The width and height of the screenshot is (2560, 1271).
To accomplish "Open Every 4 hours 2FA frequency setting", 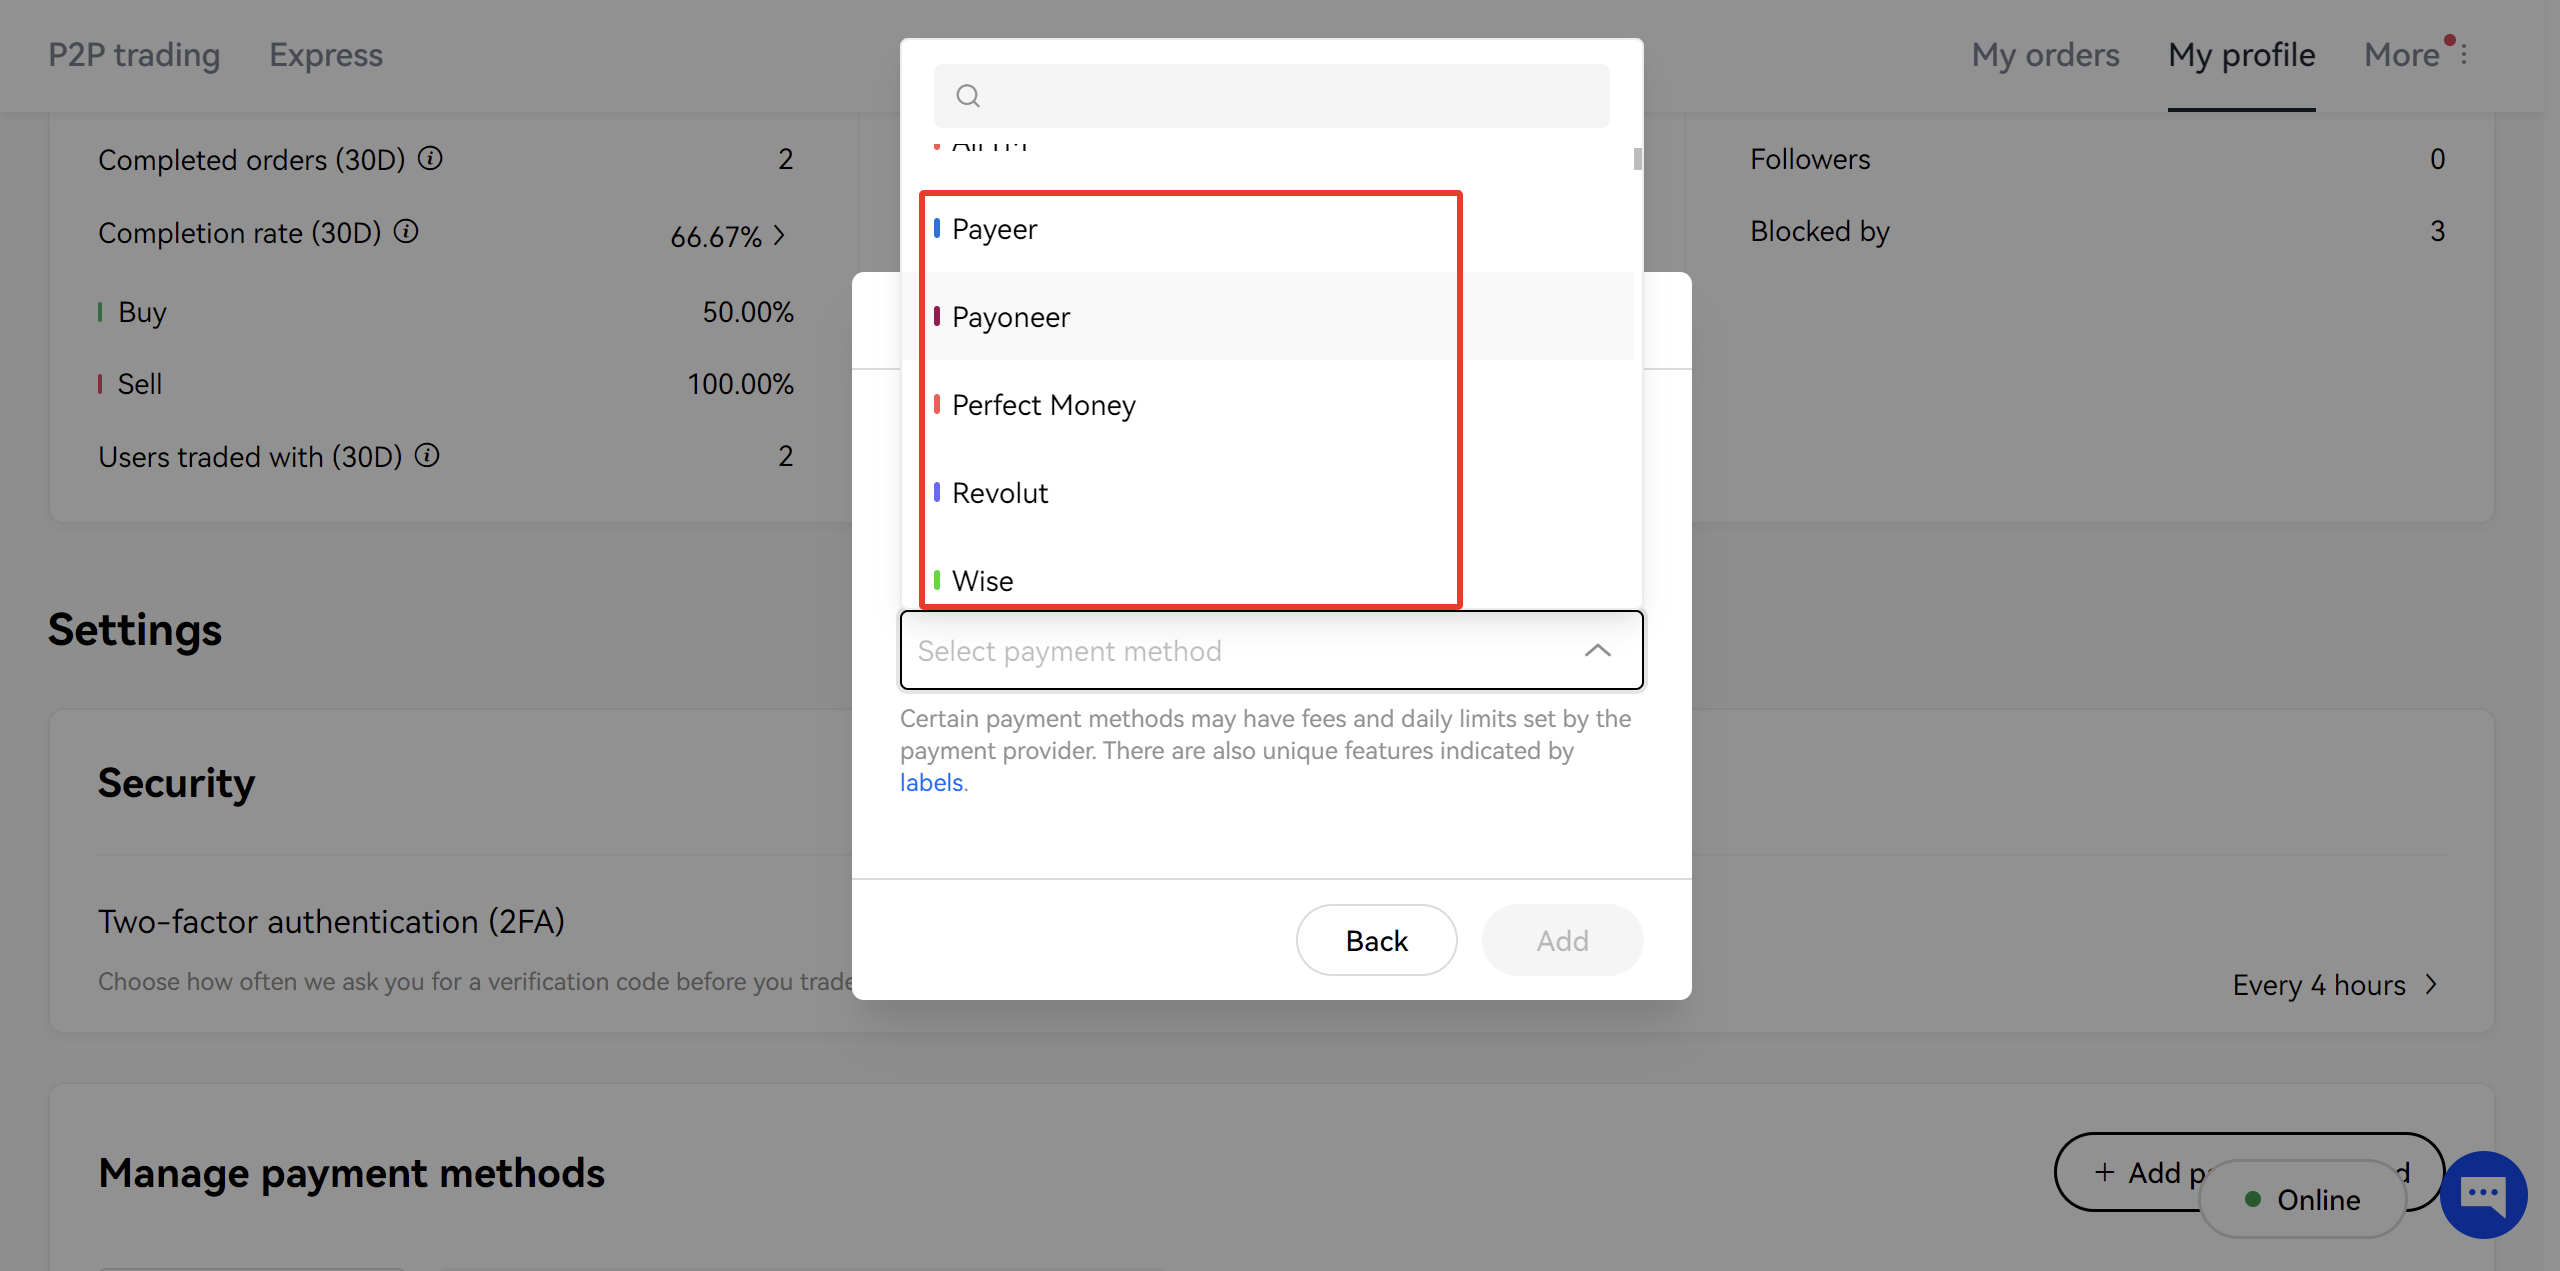I will coord(2336,985).
